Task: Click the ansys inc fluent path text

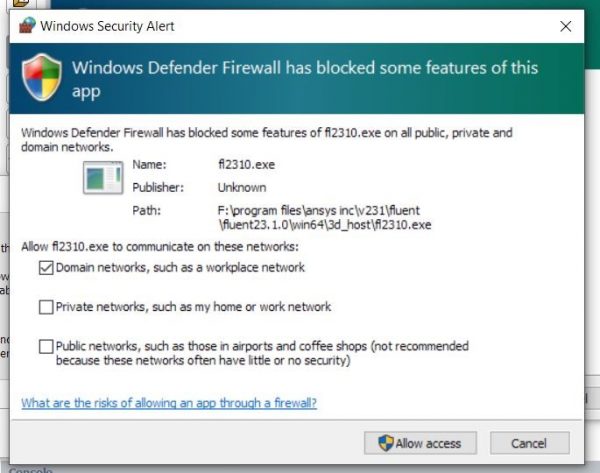Action: 324,217
